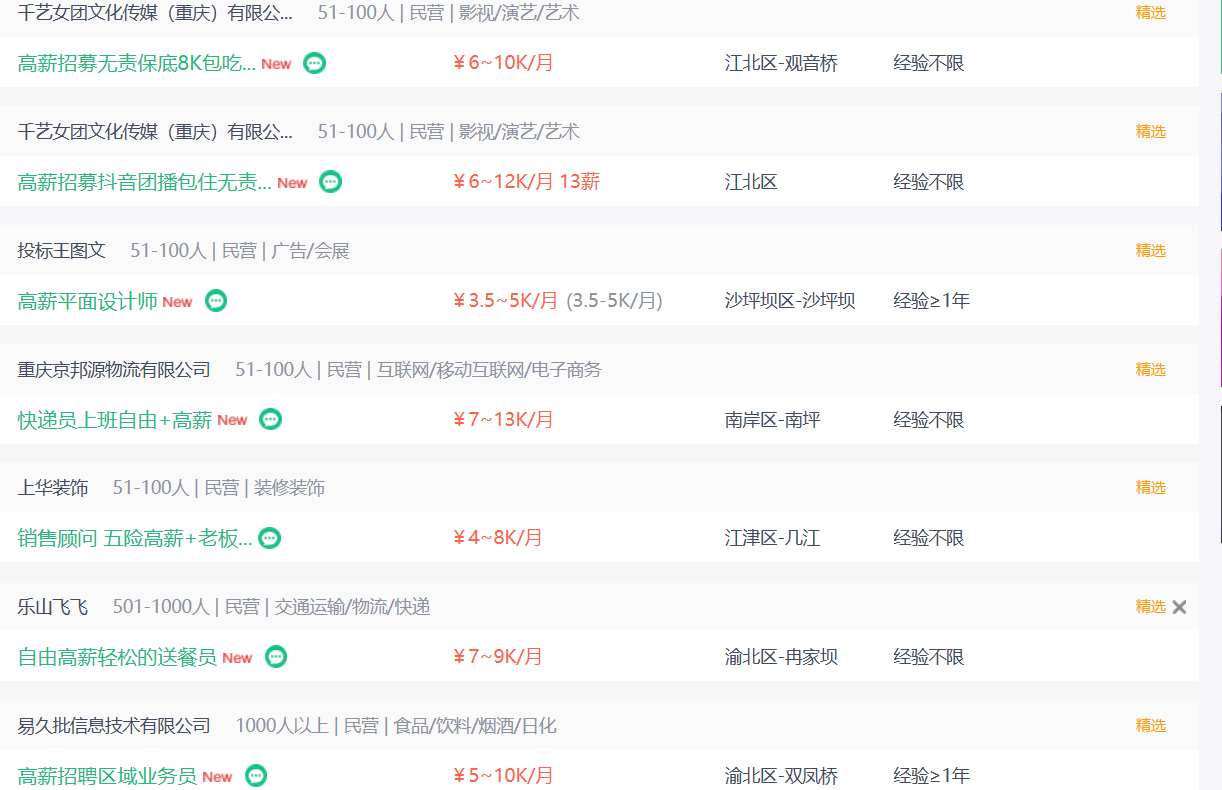Start chat for 快递员上班自由+高薪 job
1222x790 pixels.
271,420
